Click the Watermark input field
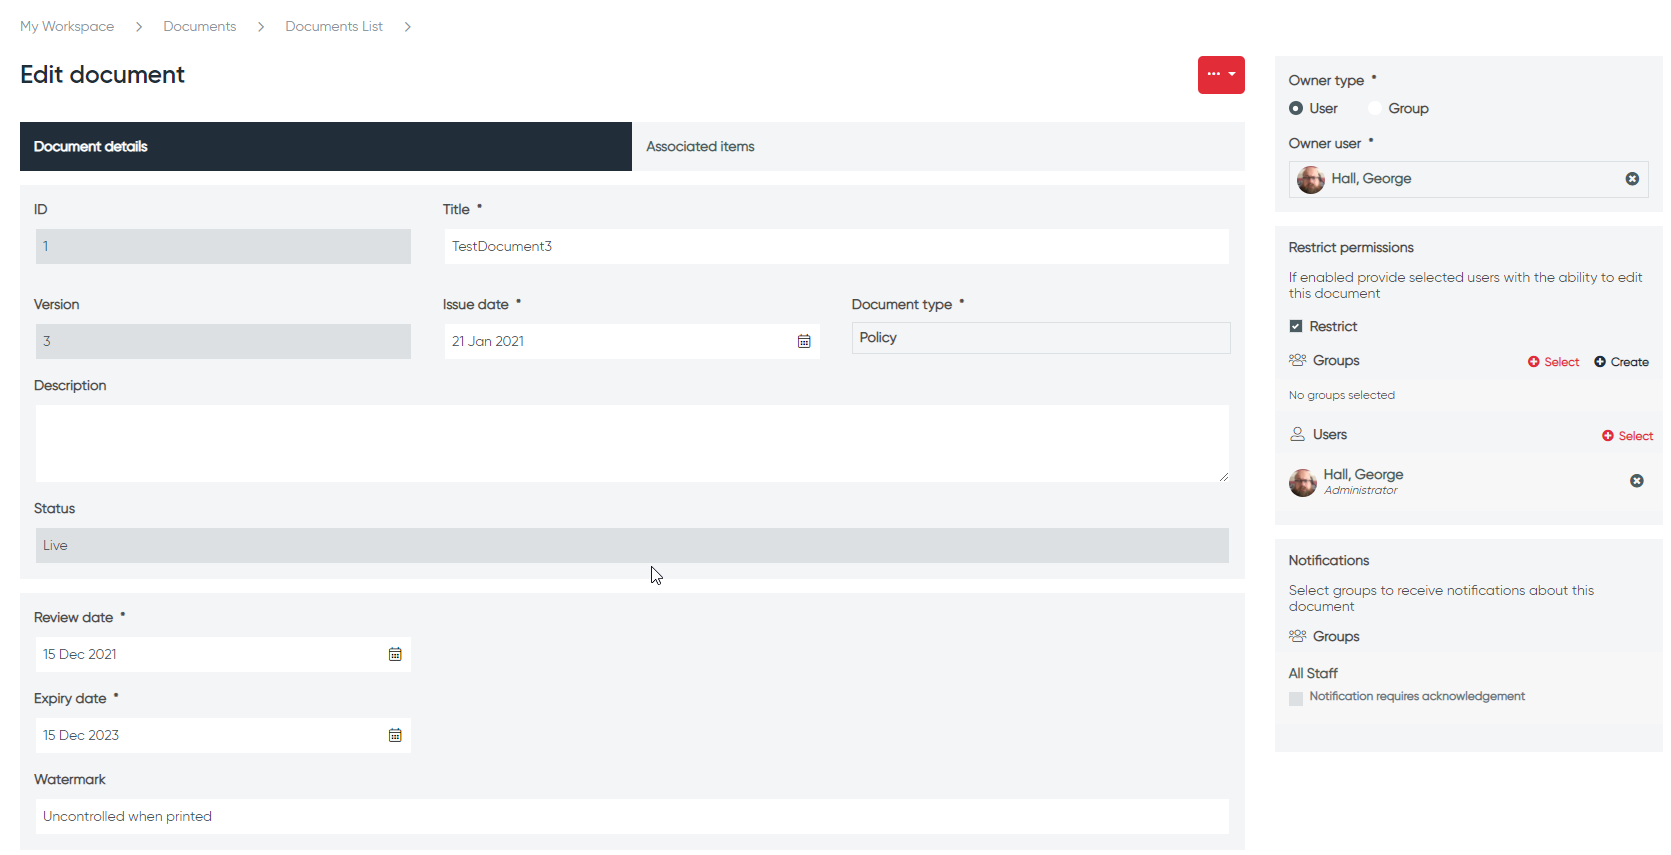The image size is (1671, 855). 632,816
